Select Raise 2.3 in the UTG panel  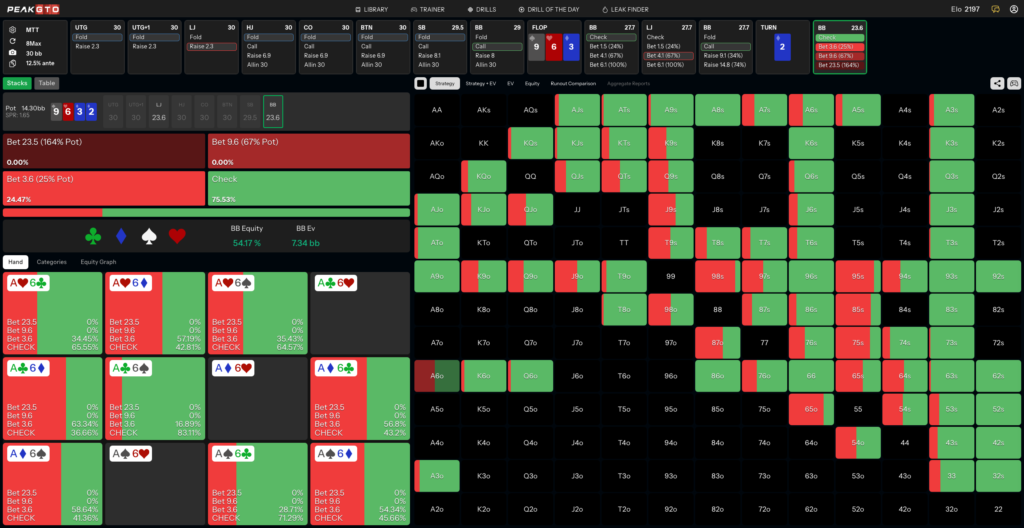coord(97,46)
